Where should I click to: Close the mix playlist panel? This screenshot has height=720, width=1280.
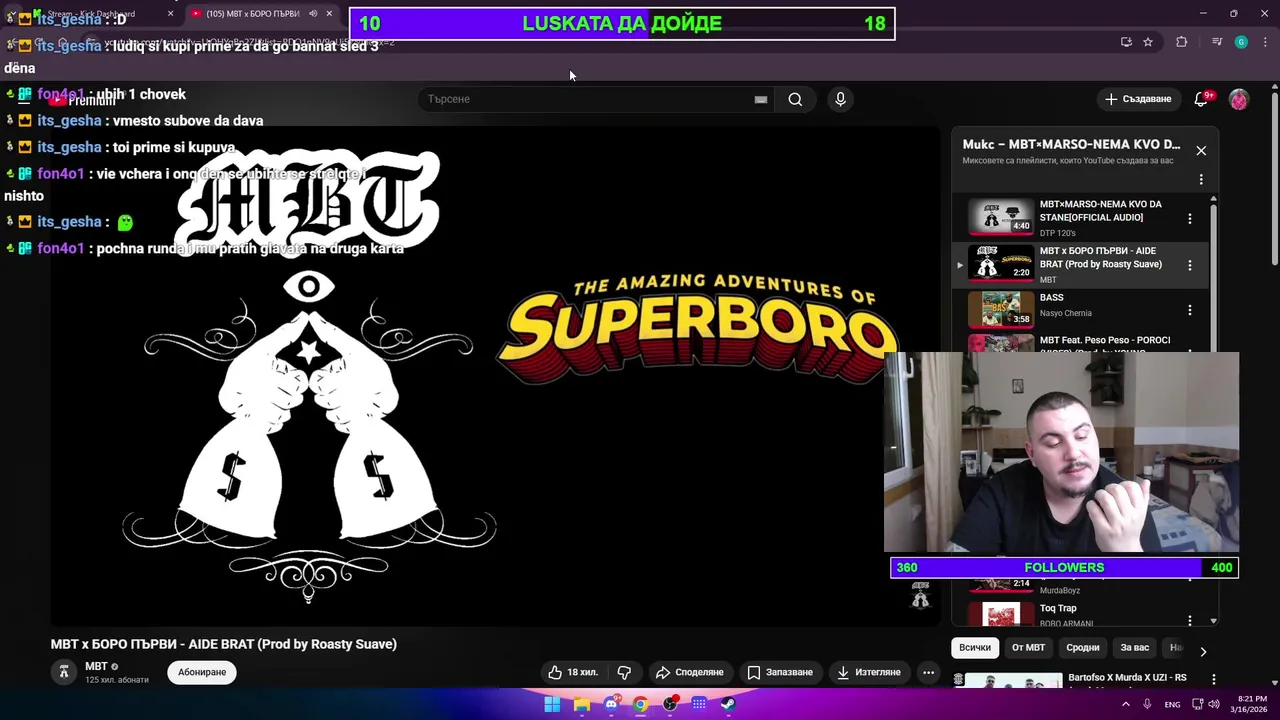(x=1201, y=150)
